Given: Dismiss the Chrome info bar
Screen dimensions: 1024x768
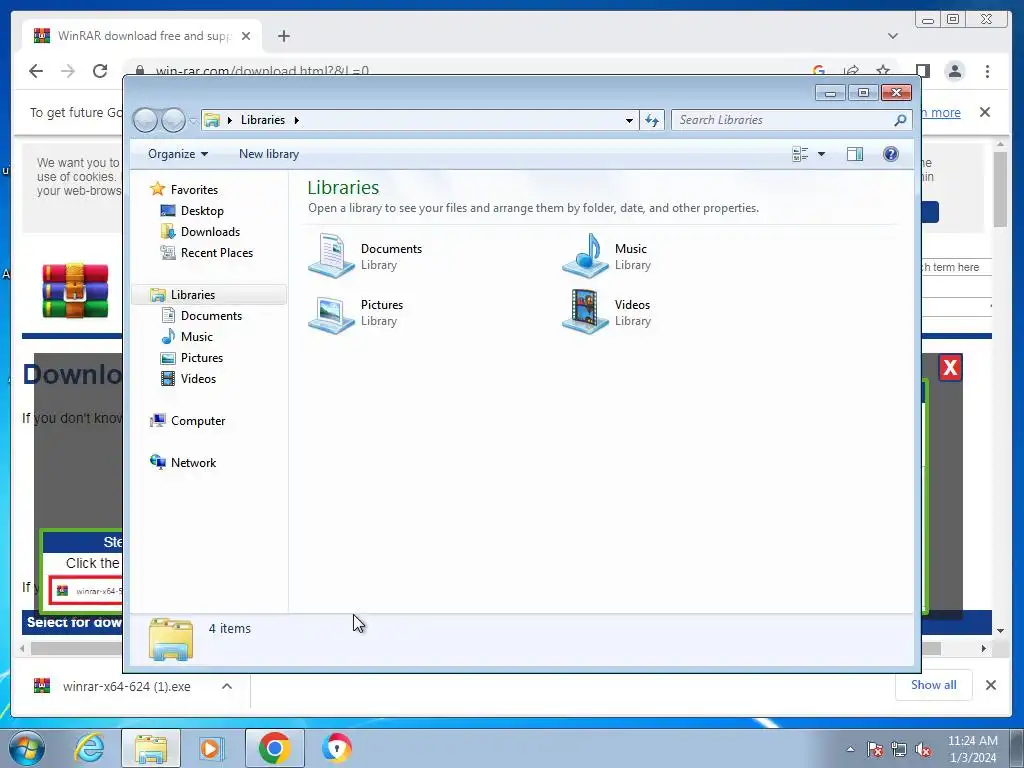Looking at the screenshot, I should point(985,112).
